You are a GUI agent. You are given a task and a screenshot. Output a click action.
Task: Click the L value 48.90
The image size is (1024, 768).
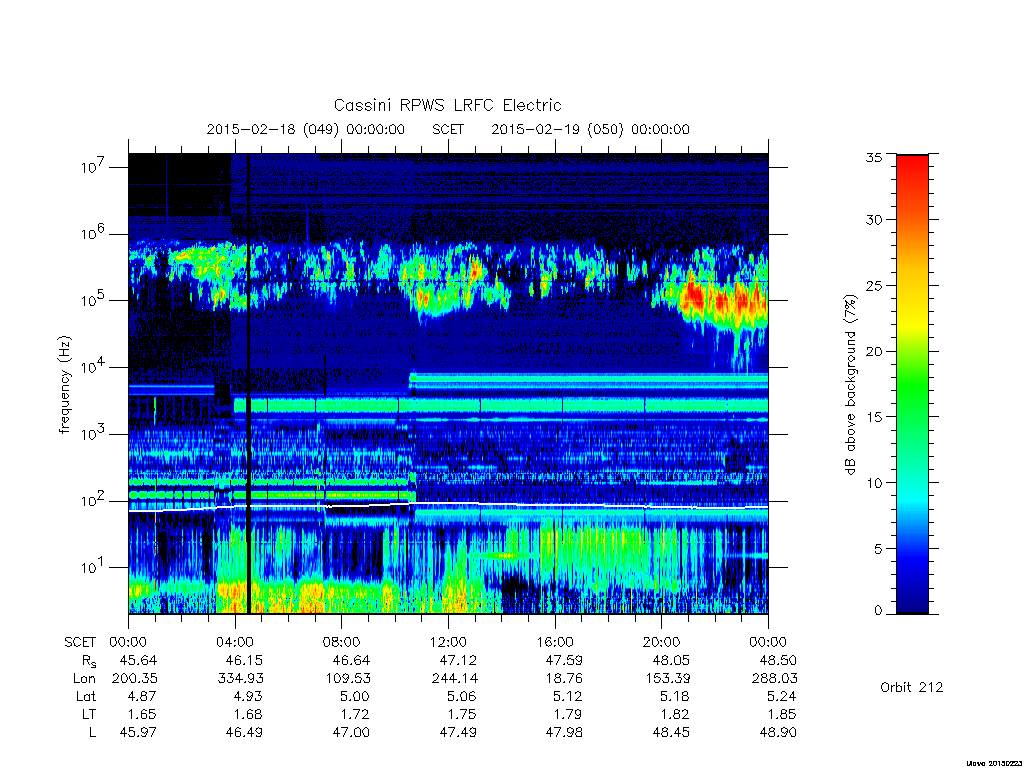(778, 733)
